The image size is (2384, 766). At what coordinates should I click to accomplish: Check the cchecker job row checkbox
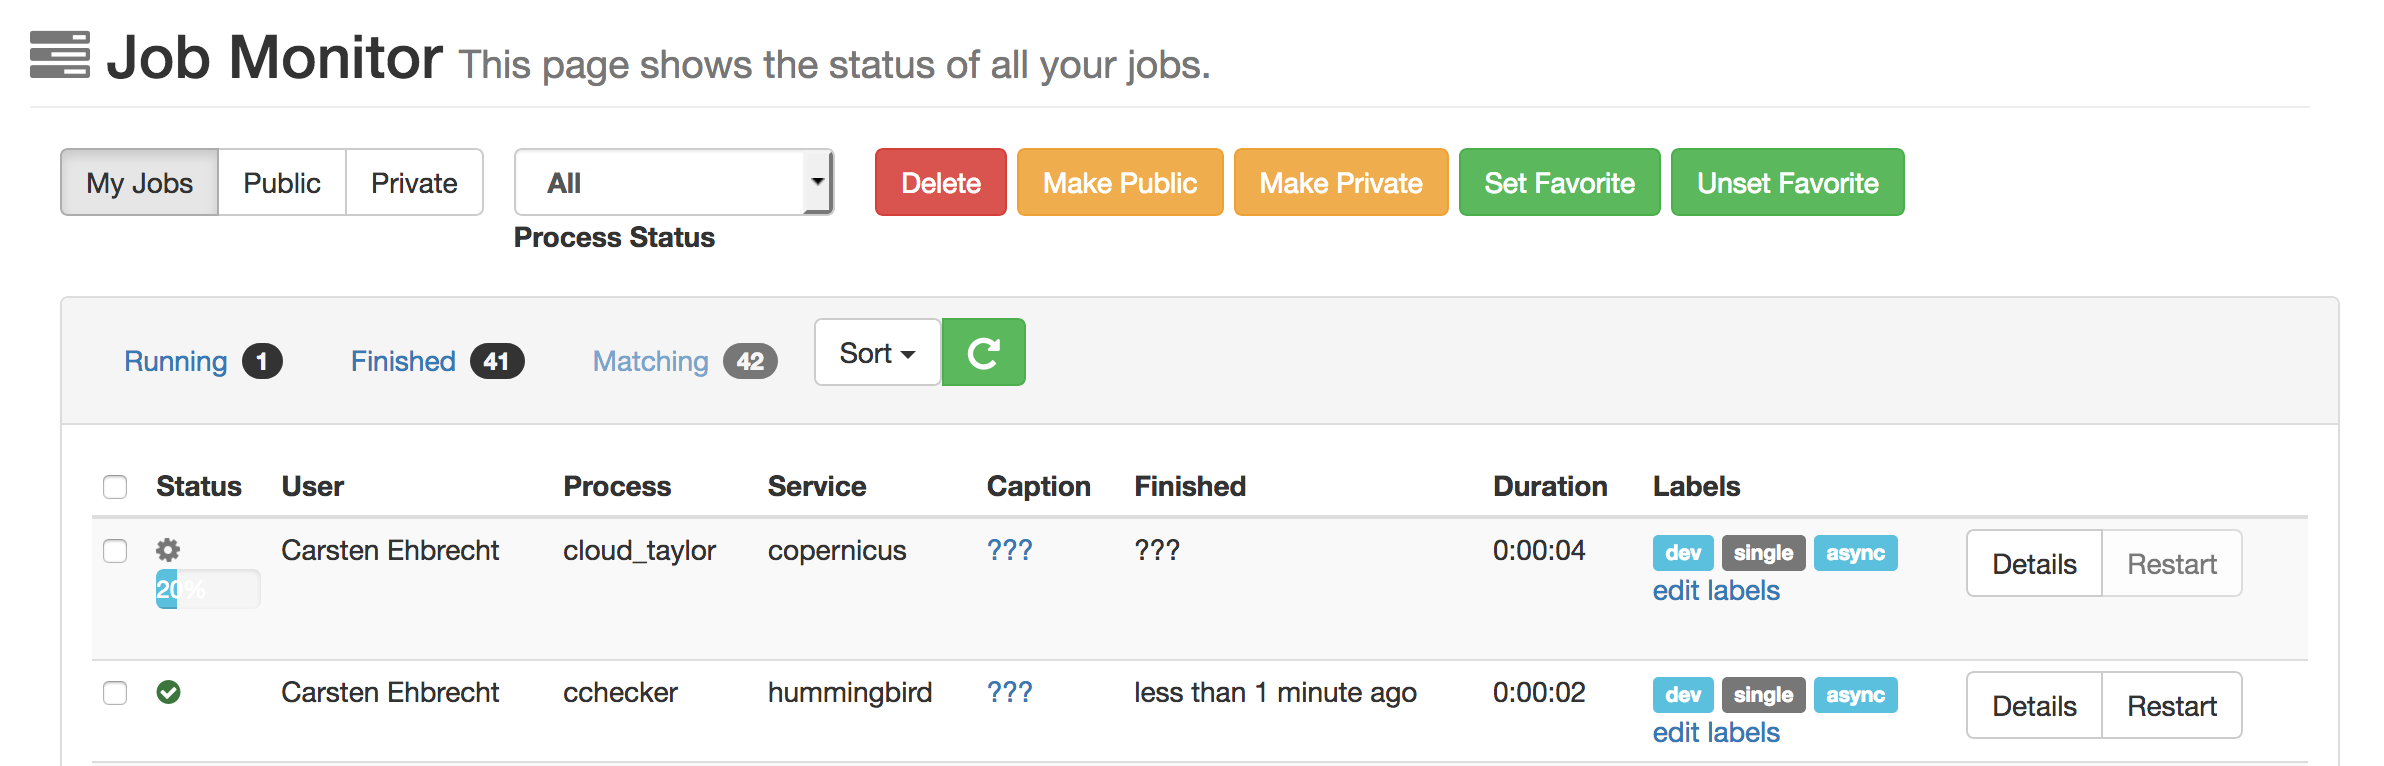click(x=115, y=693)
